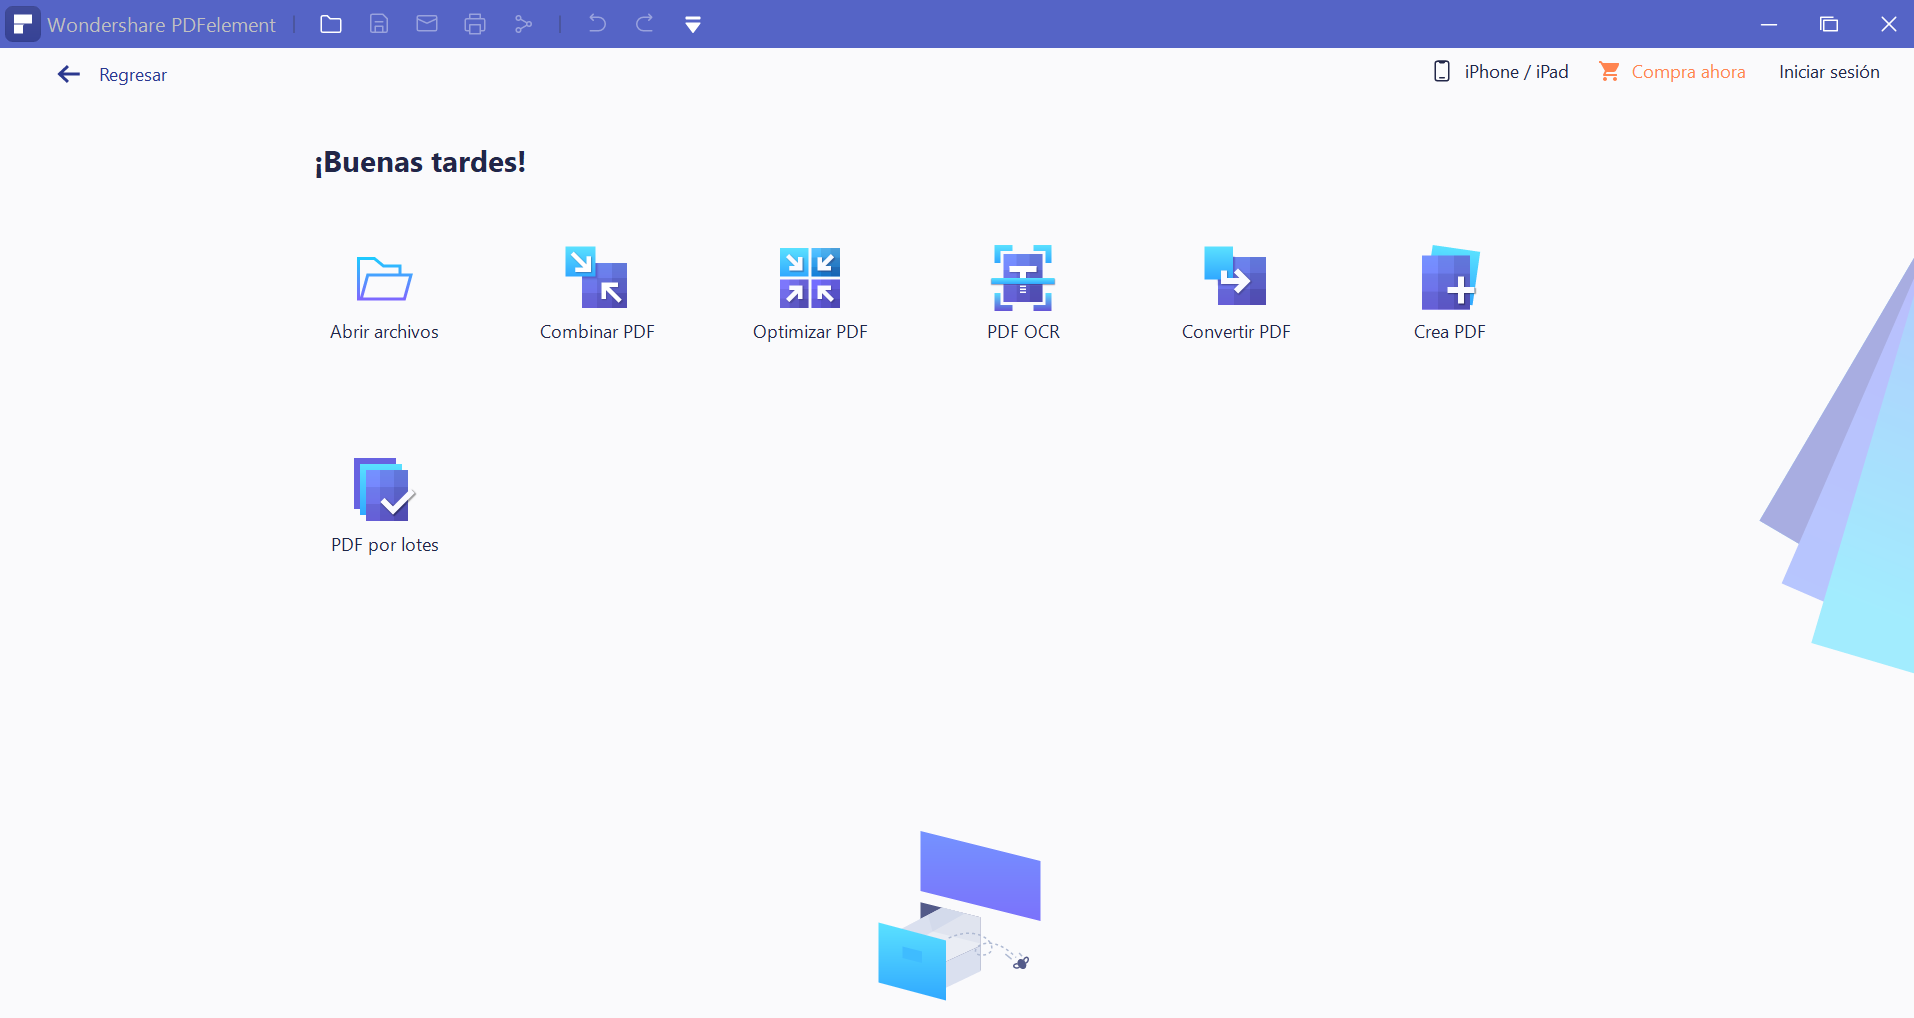Image resolution: width=1914 pixels, height=1018 pixels.
Task: Click the Redo arrow in the toolbar
Action: 645,24
